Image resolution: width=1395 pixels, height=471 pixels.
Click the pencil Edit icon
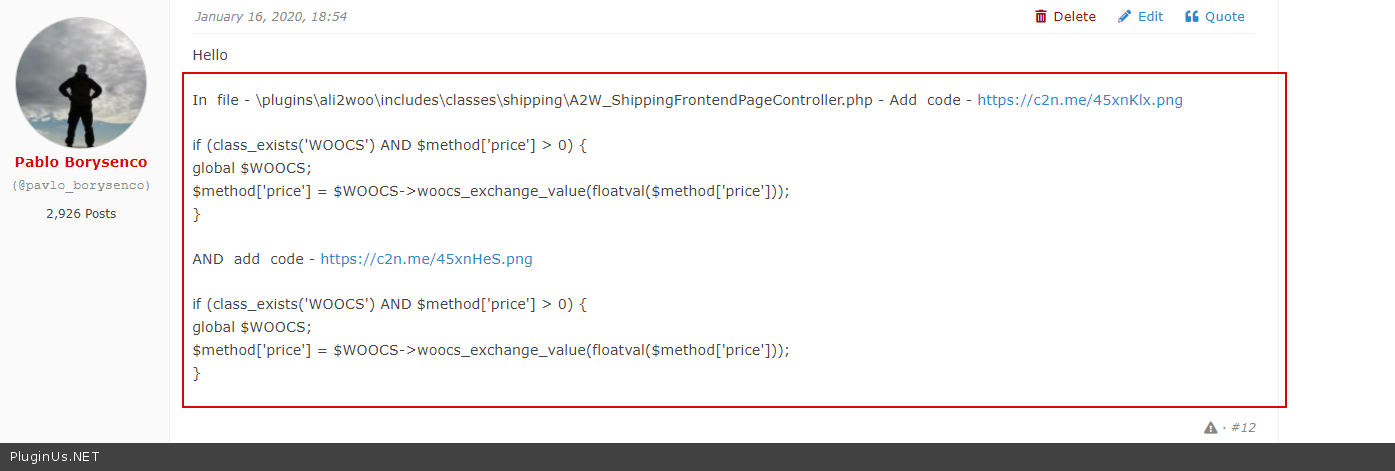pos(1125,16)
